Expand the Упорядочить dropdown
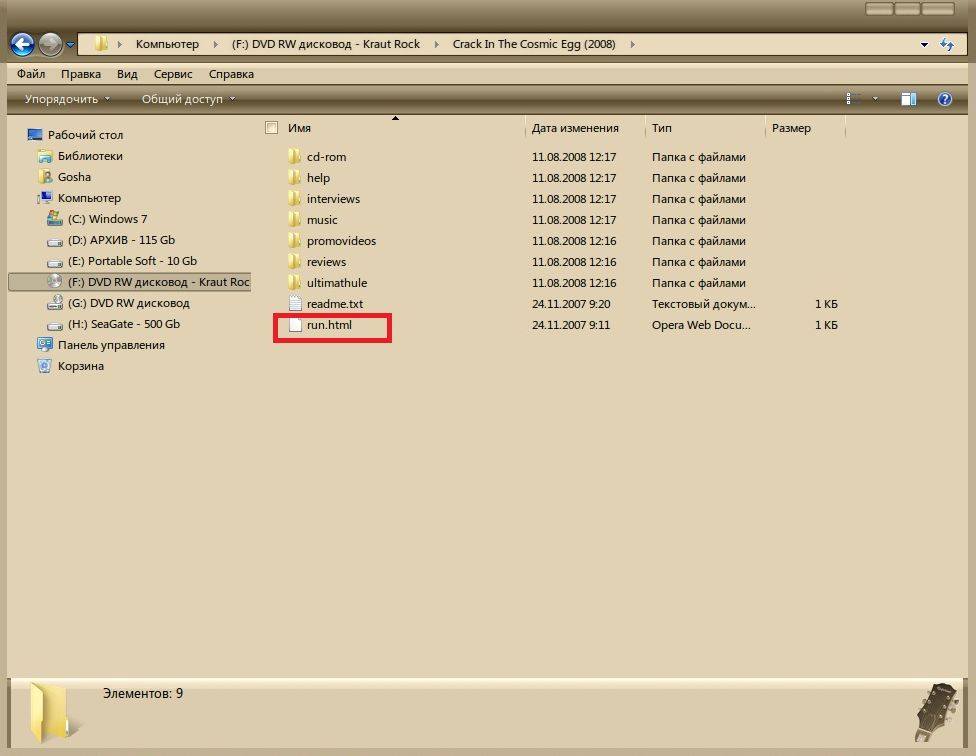 [x=67, y=99]
